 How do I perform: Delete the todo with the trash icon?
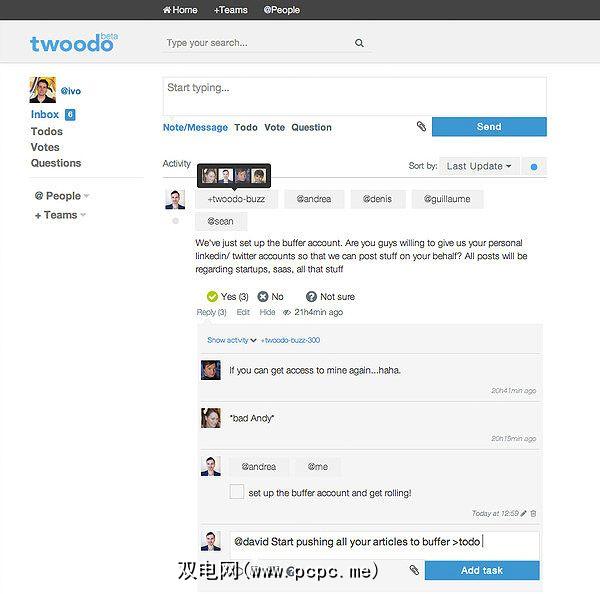tap(533, 513)
